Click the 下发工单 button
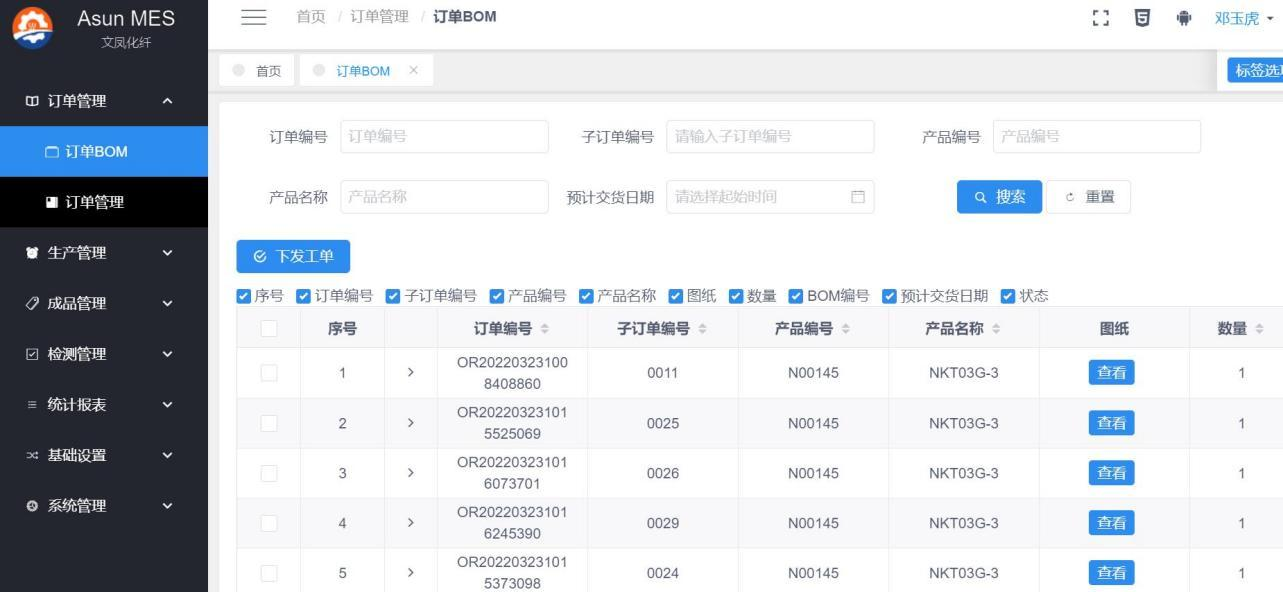 coord(293,256)
